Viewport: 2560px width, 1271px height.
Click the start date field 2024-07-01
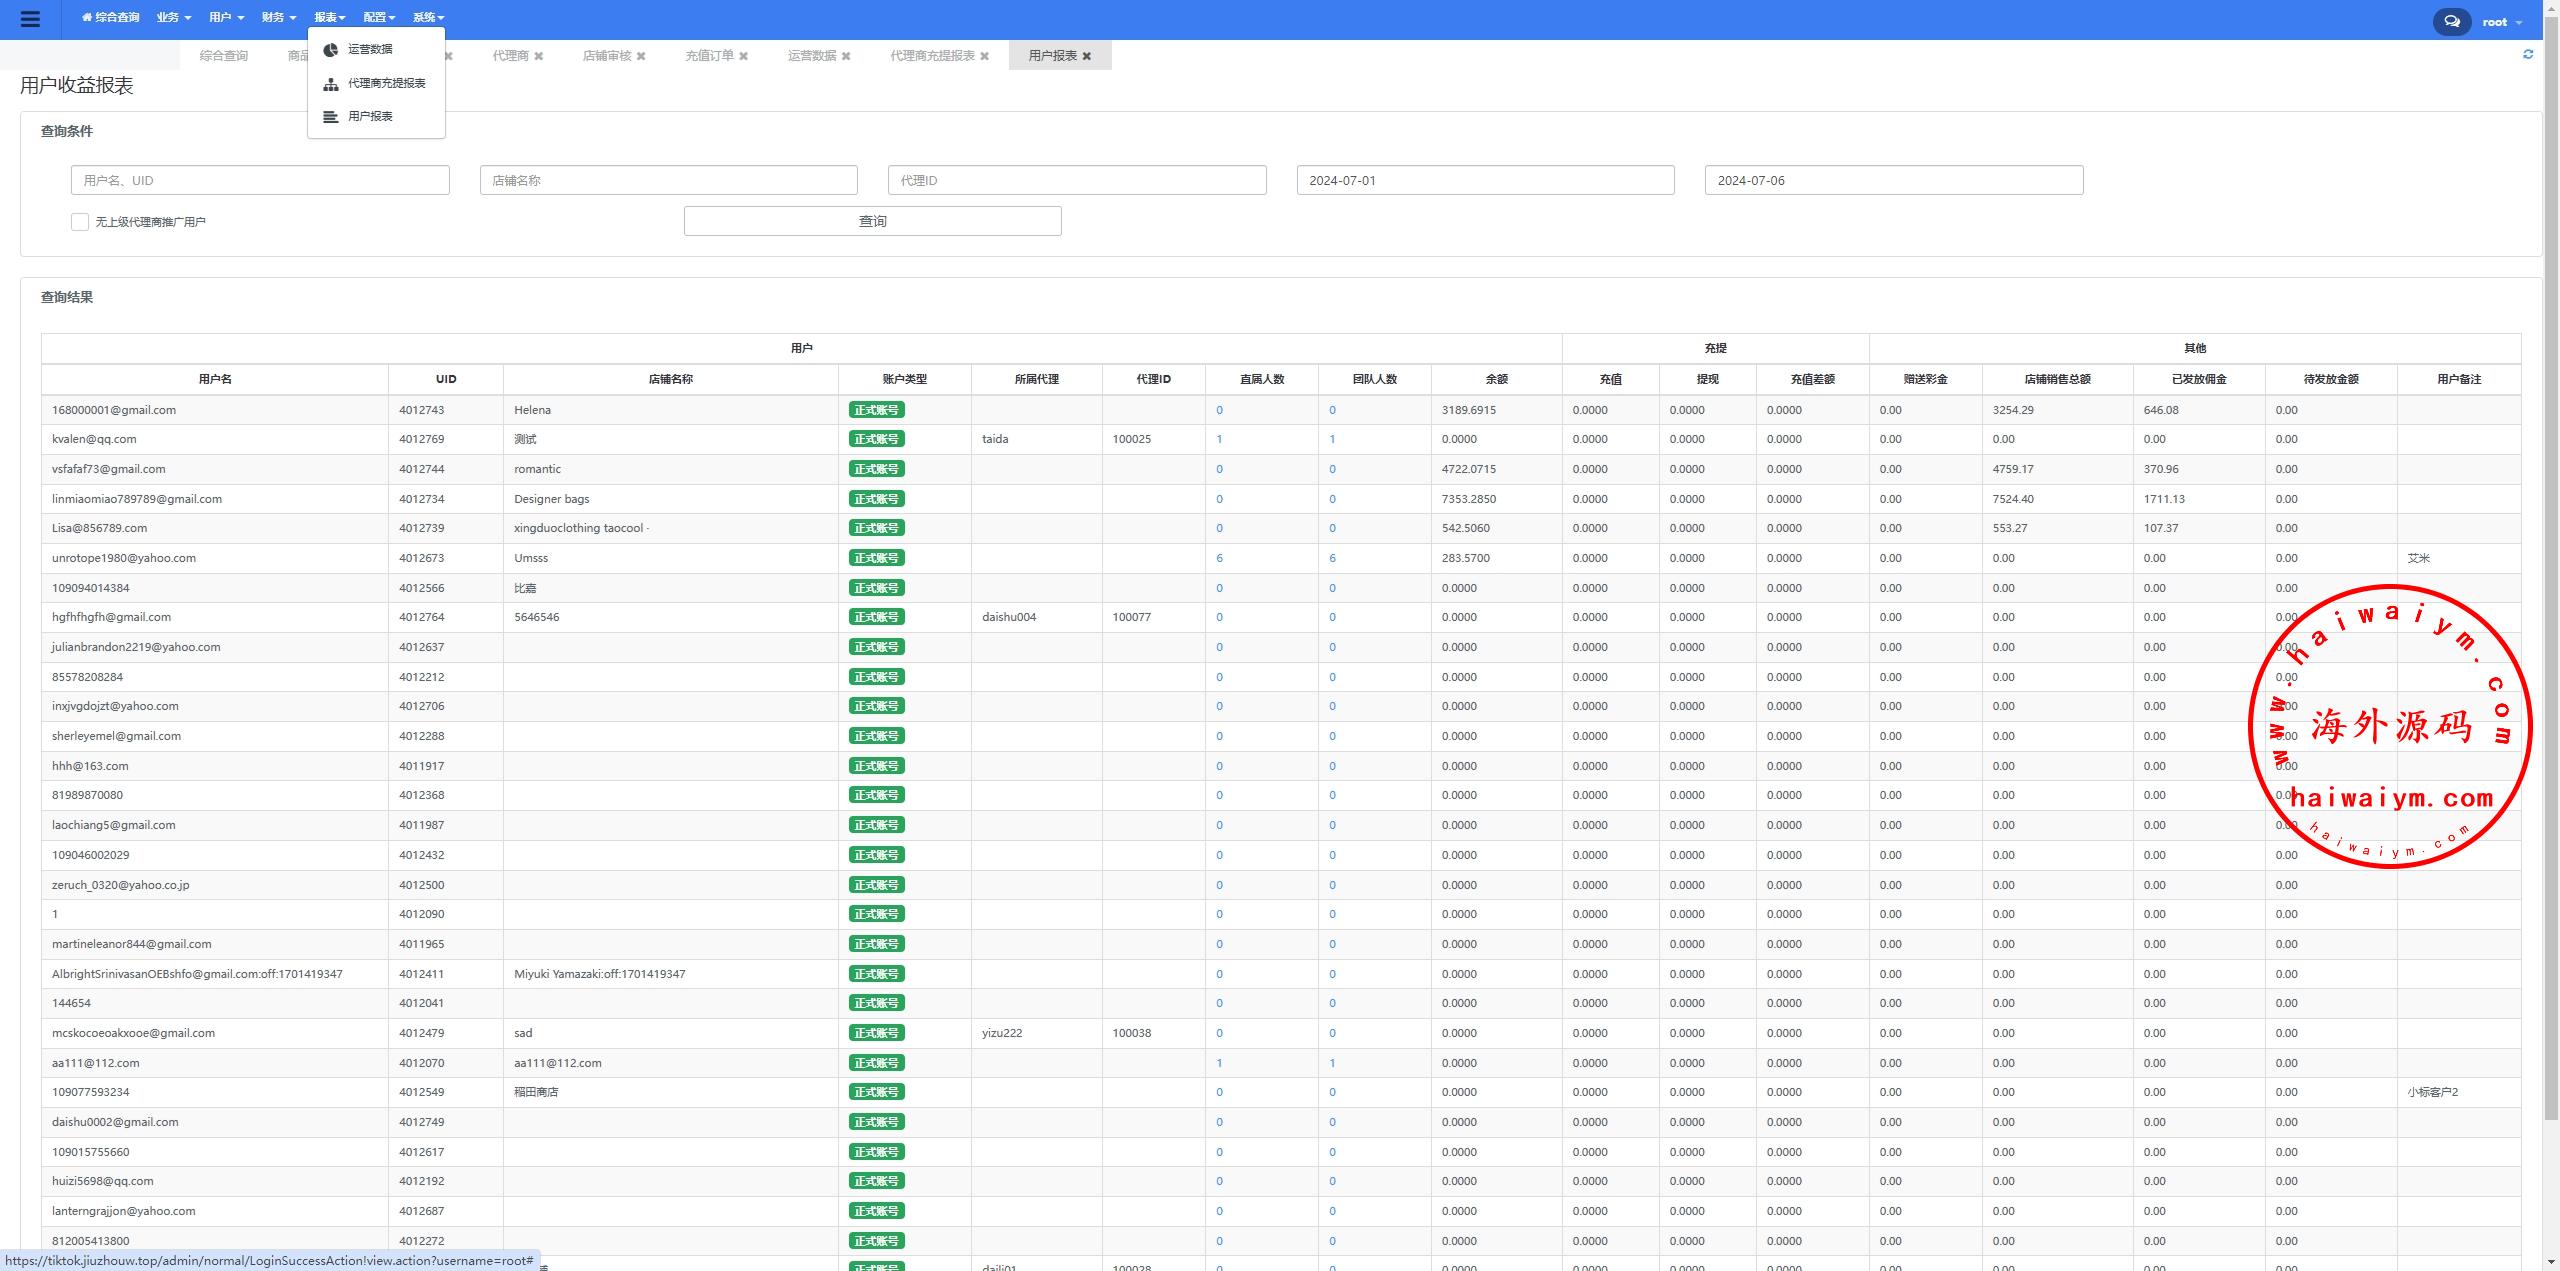[1485, 181]
